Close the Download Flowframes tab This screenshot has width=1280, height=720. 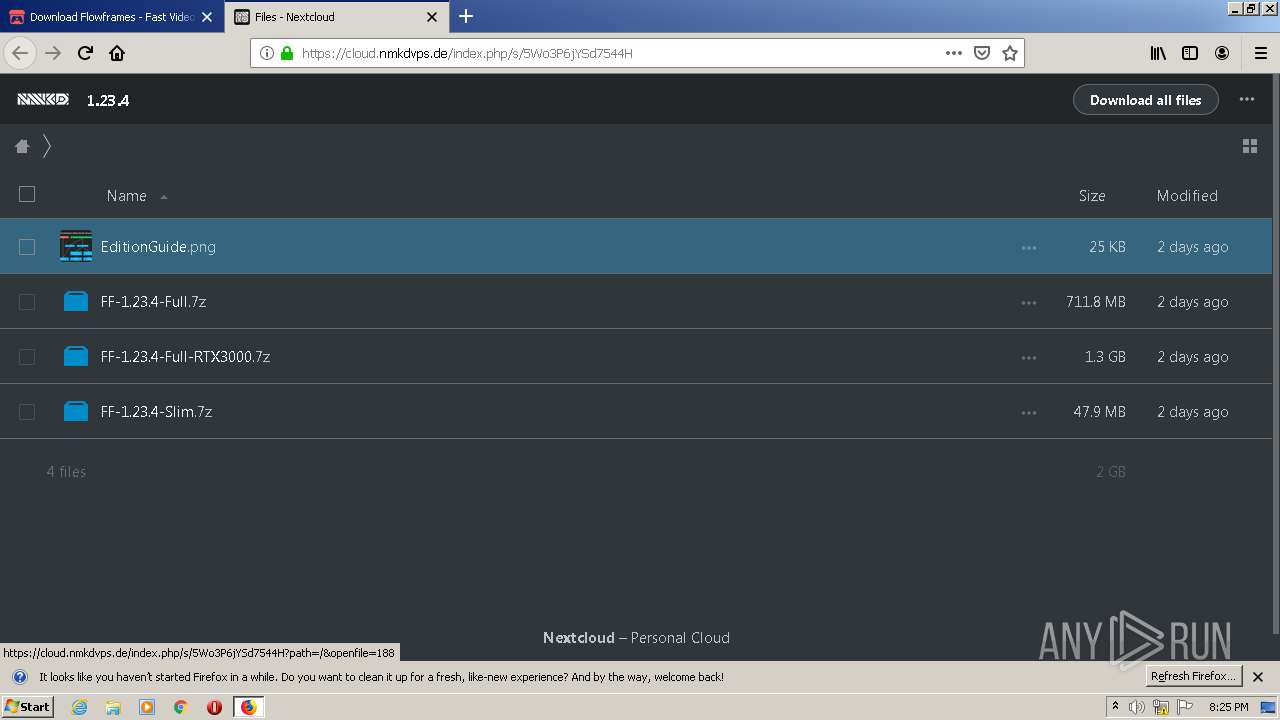coord(207,17)
